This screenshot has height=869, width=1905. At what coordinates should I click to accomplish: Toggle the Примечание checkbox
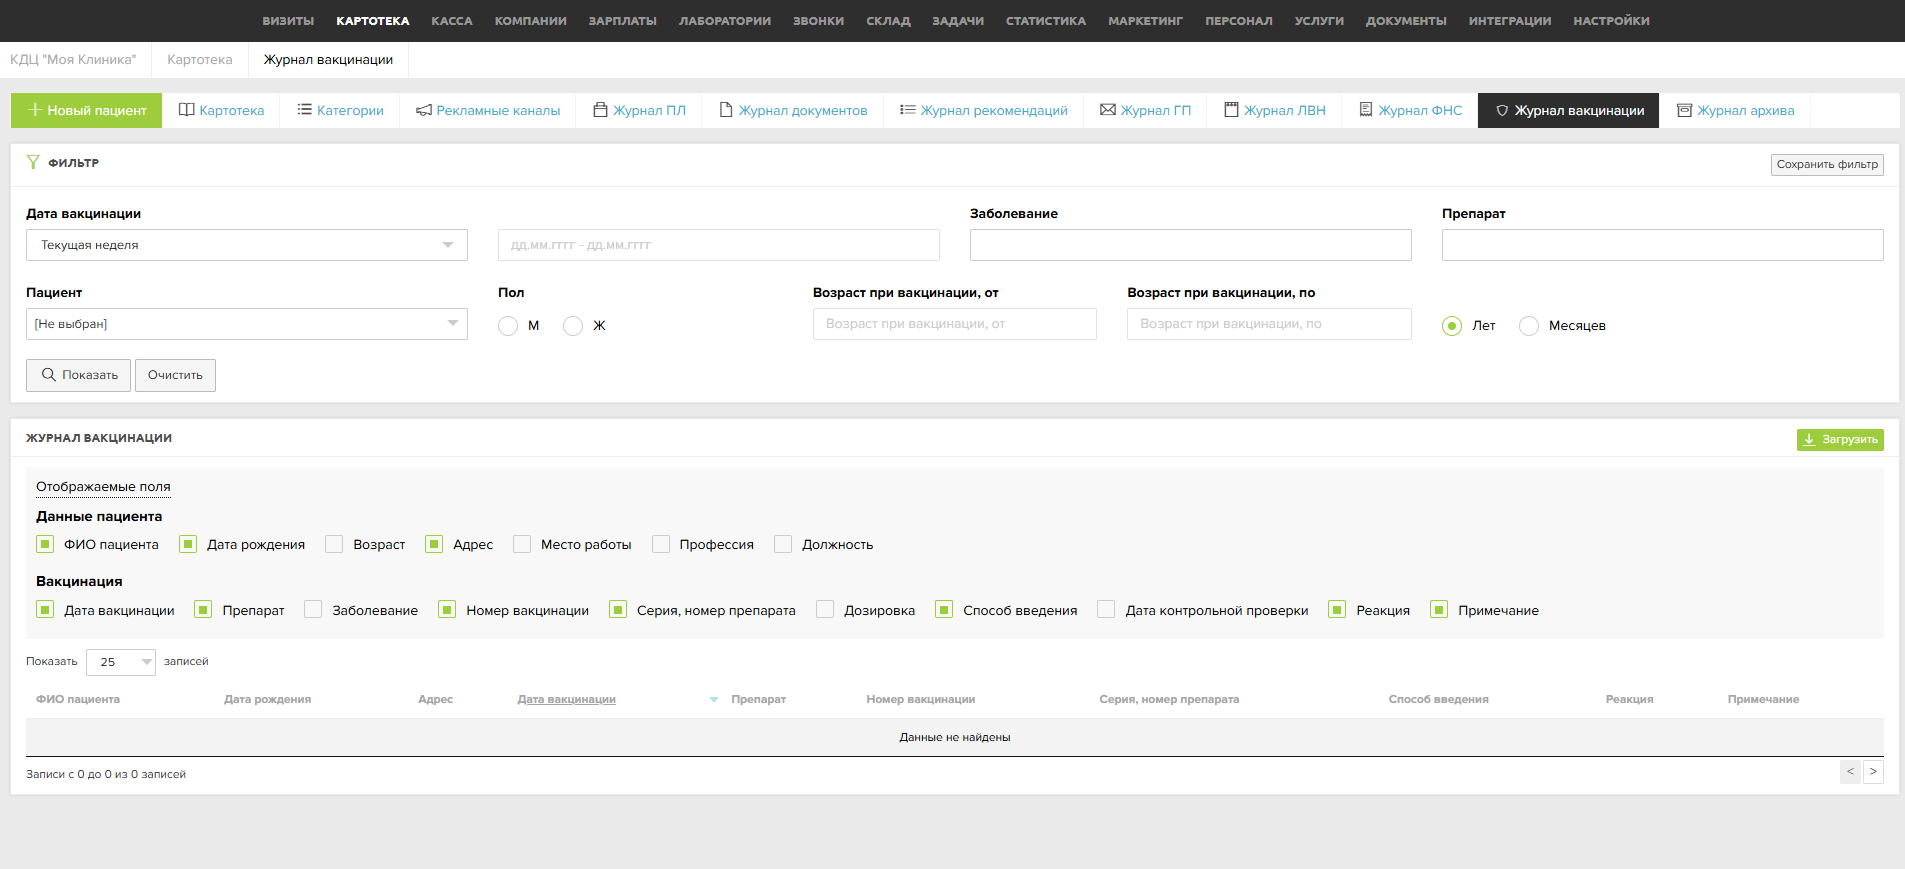1439,609
